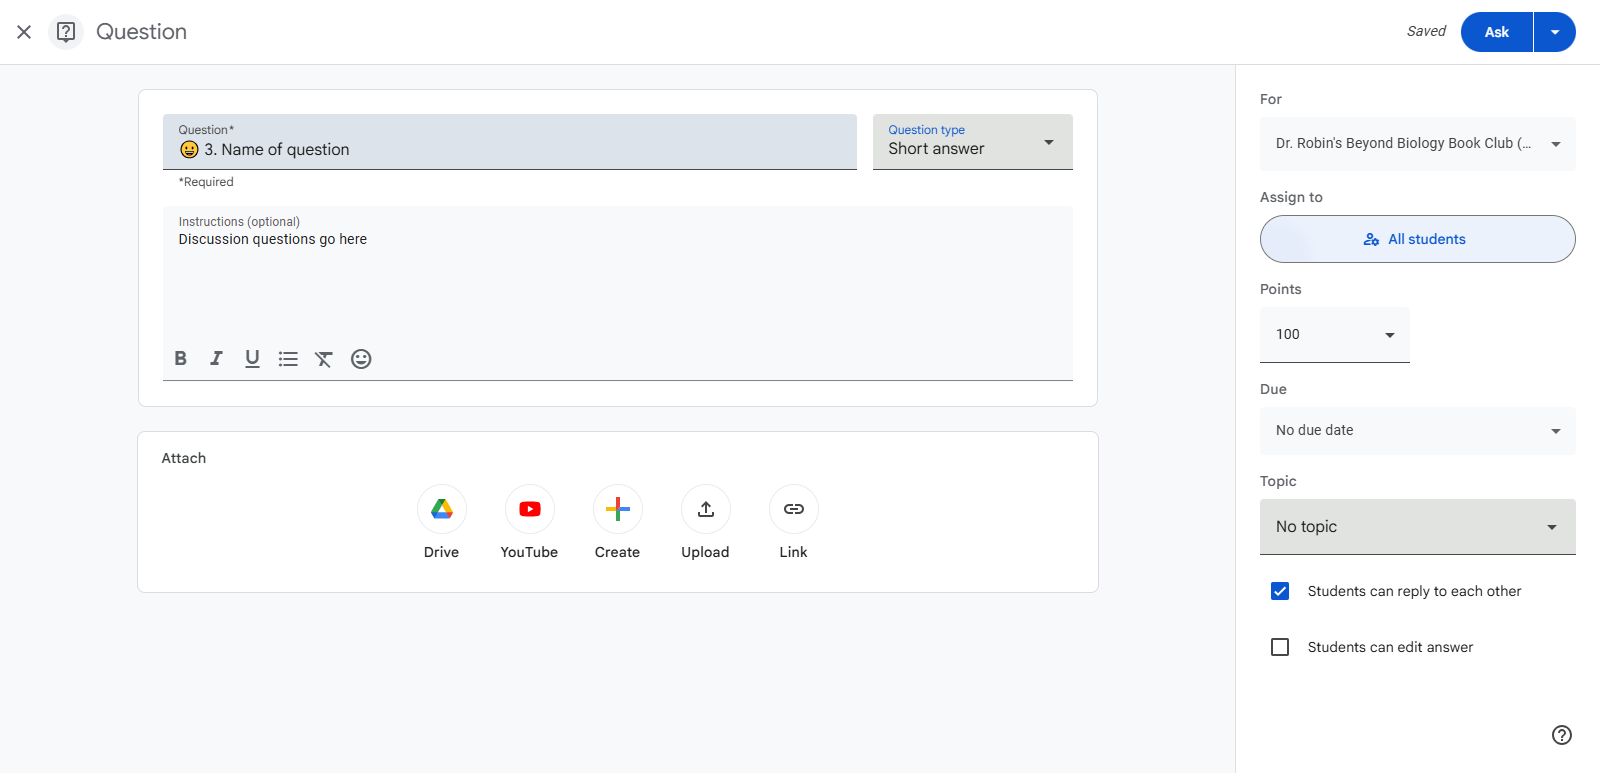
Task: Toggle italic formatting in instructions
Action: (x=216, y=358)
